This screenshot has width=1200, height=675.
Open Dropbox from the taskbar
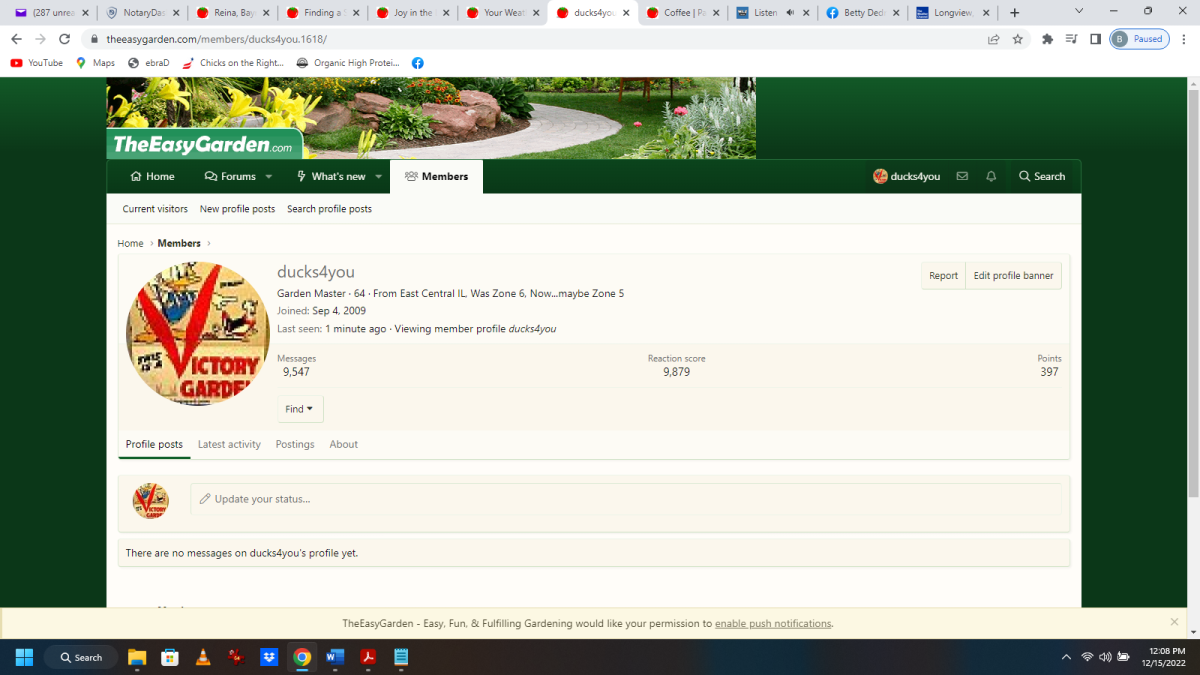(269, 657)
